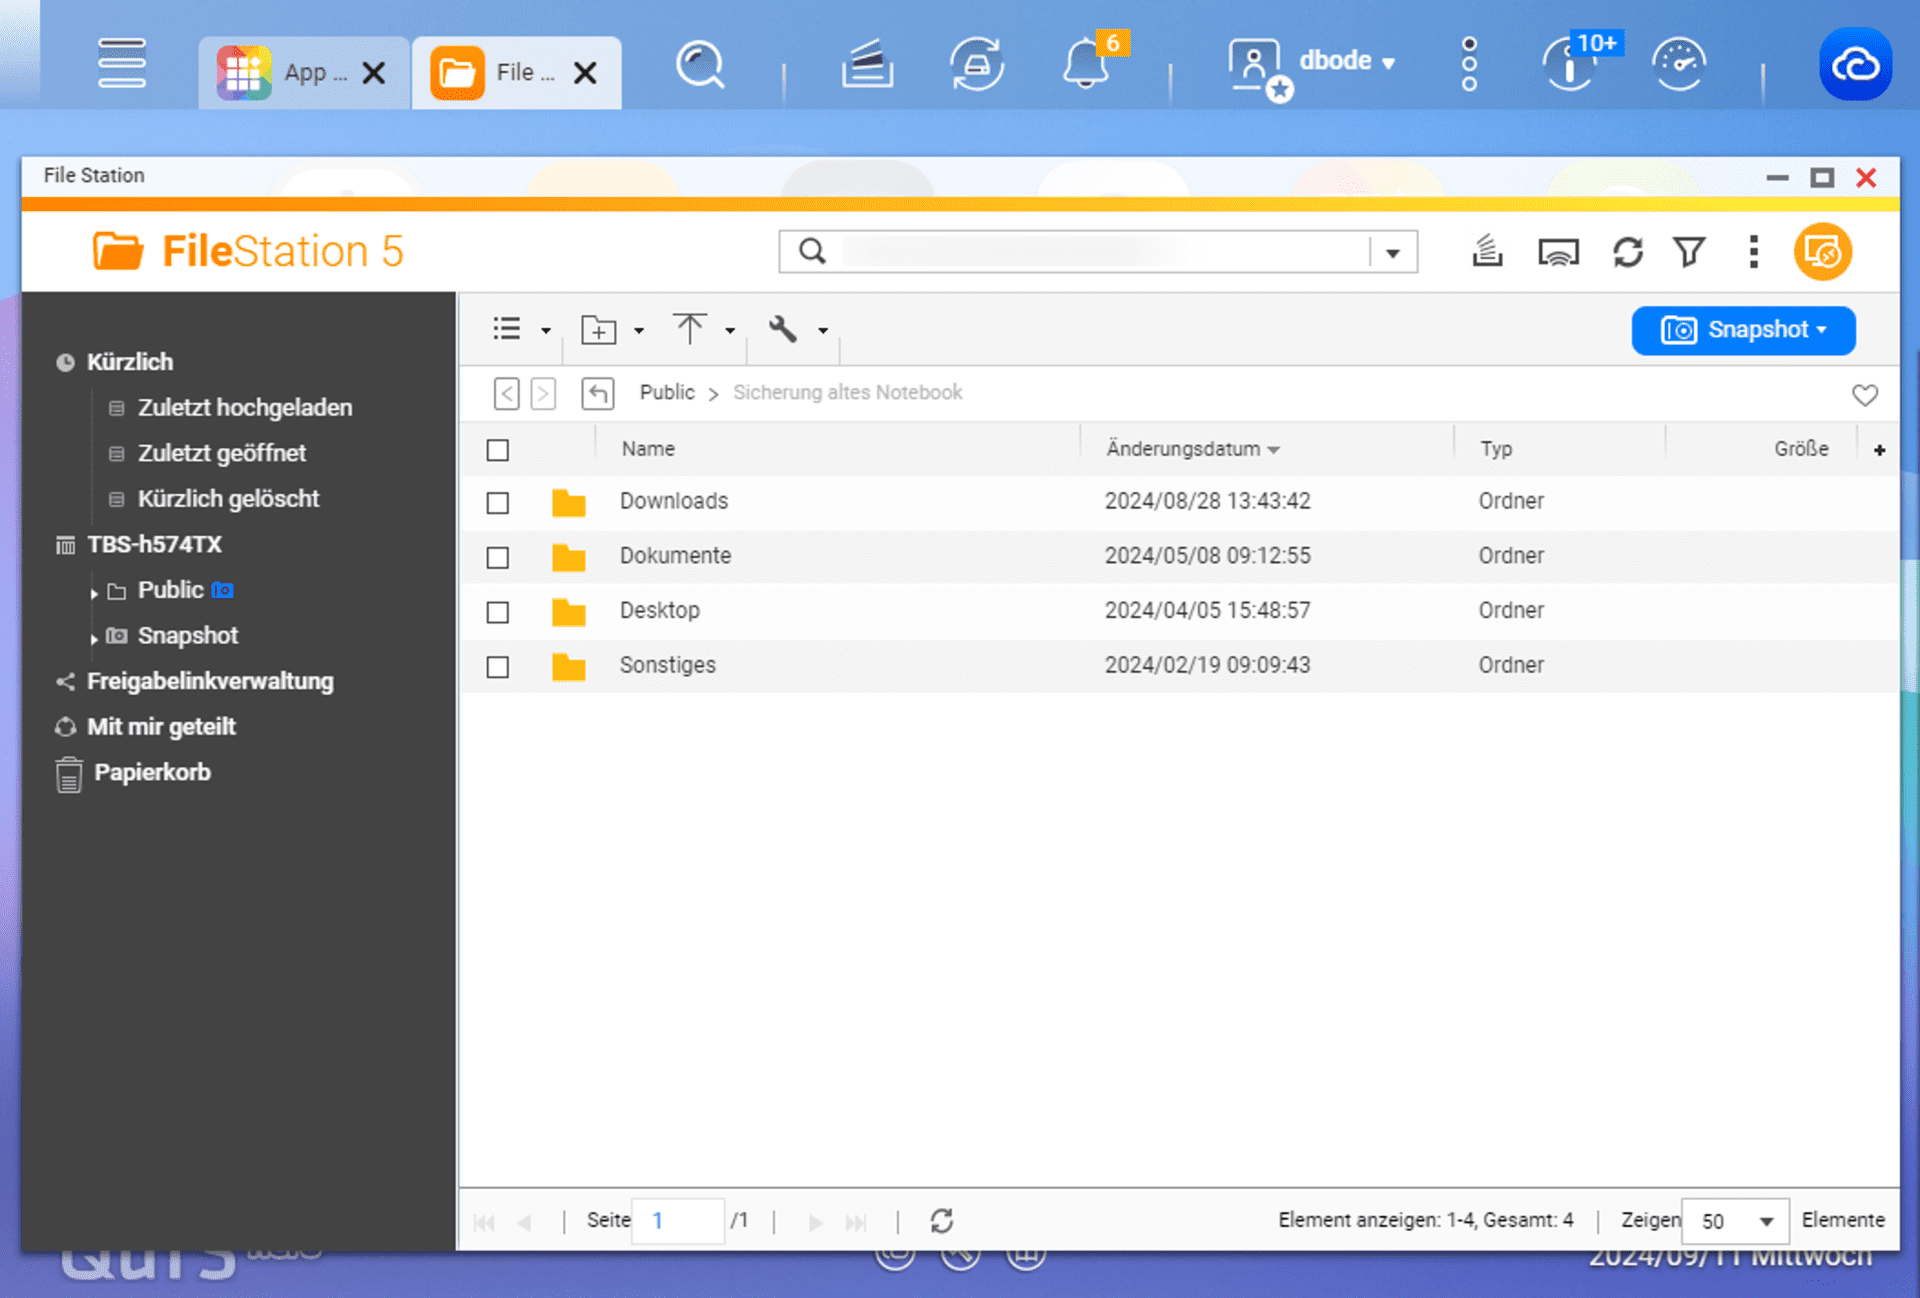The image size is (1920, 1298).
Task: Open the items-per-page 50 dropdown
Action: [1735, 1221]
